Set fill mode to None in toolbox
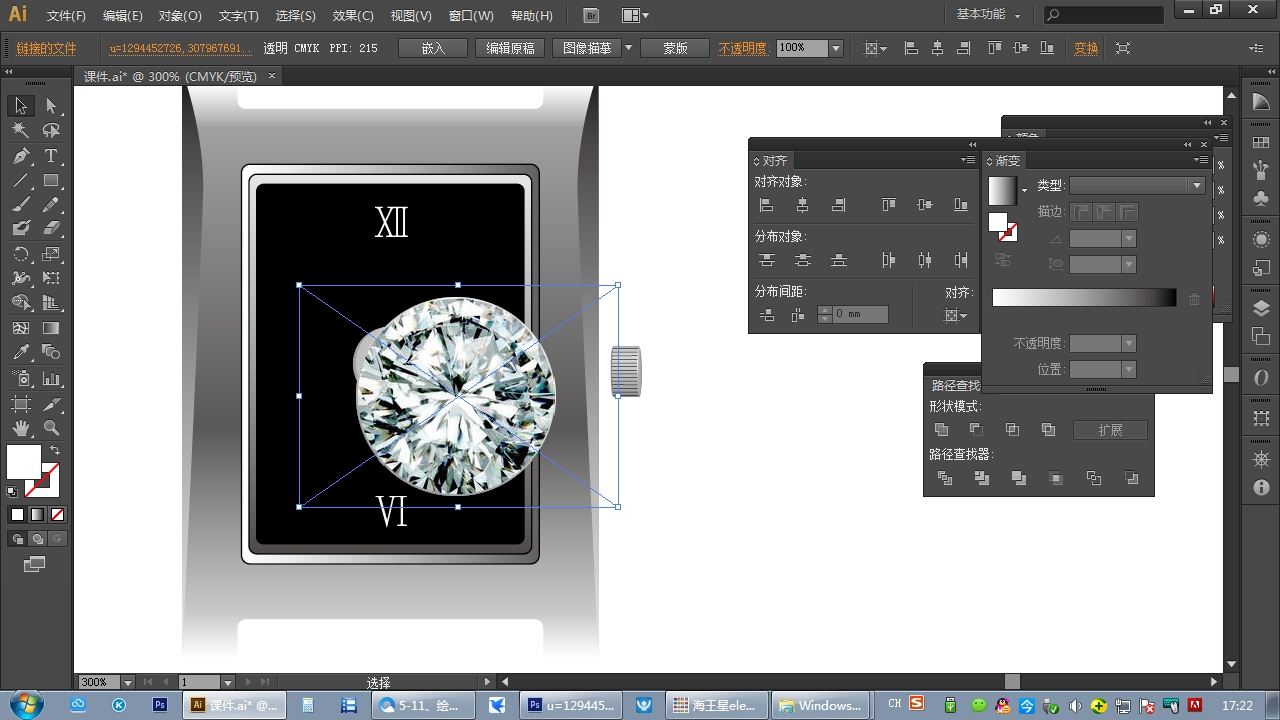Screen dimensions: 1280x720 coord(57,515)
